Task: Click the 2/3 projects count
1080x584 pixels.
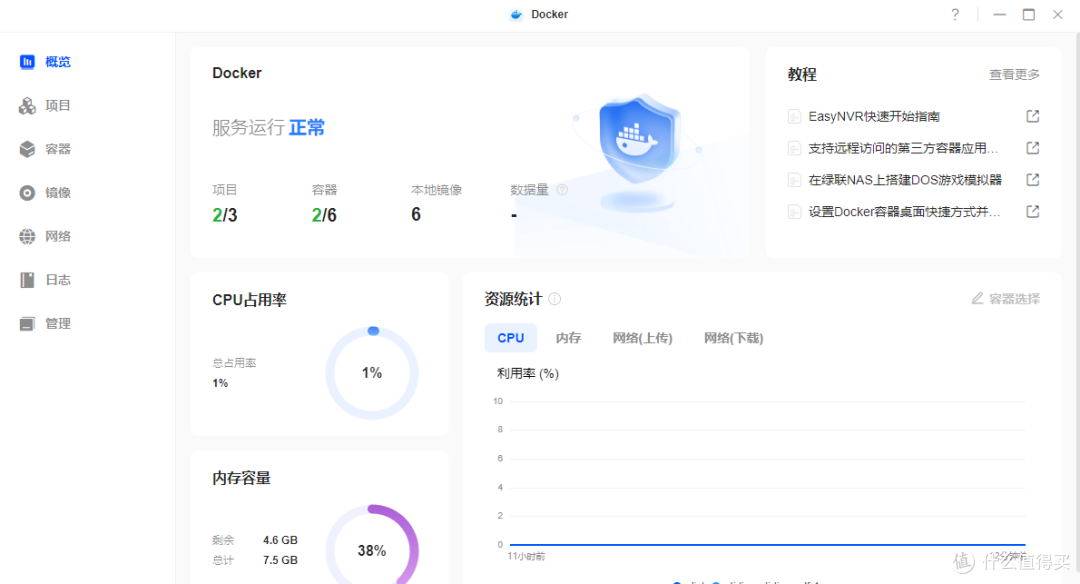Action: click(x=225, y=215)
